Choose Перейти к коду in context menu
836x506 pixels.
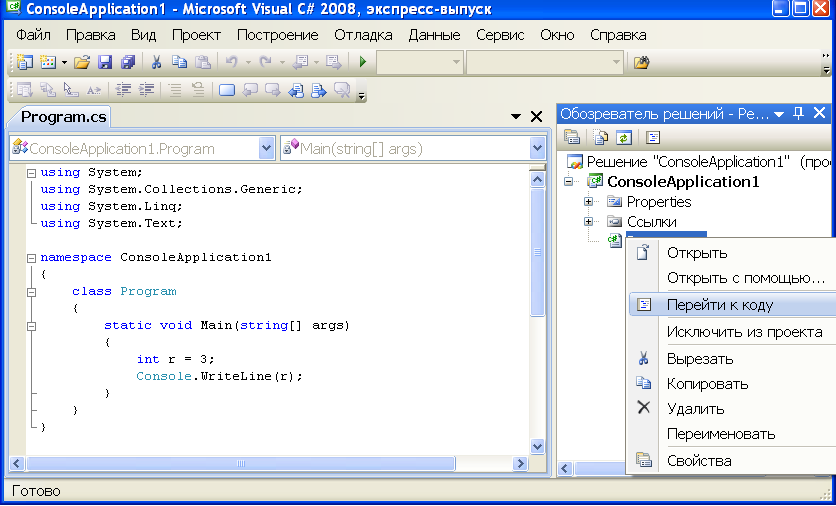[733, 305]
